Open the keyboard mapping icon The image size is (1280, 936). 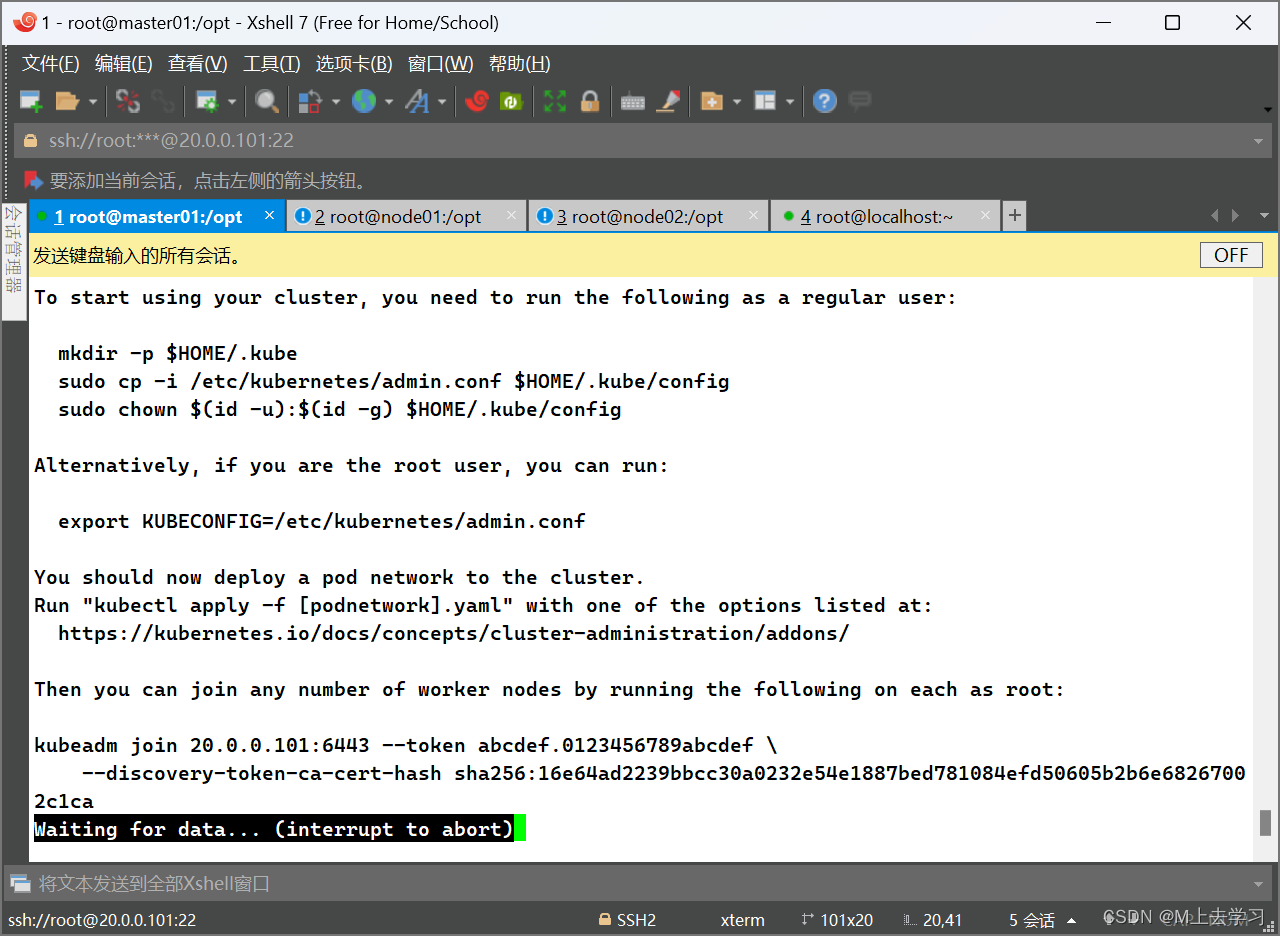click(x=633, y=101)
